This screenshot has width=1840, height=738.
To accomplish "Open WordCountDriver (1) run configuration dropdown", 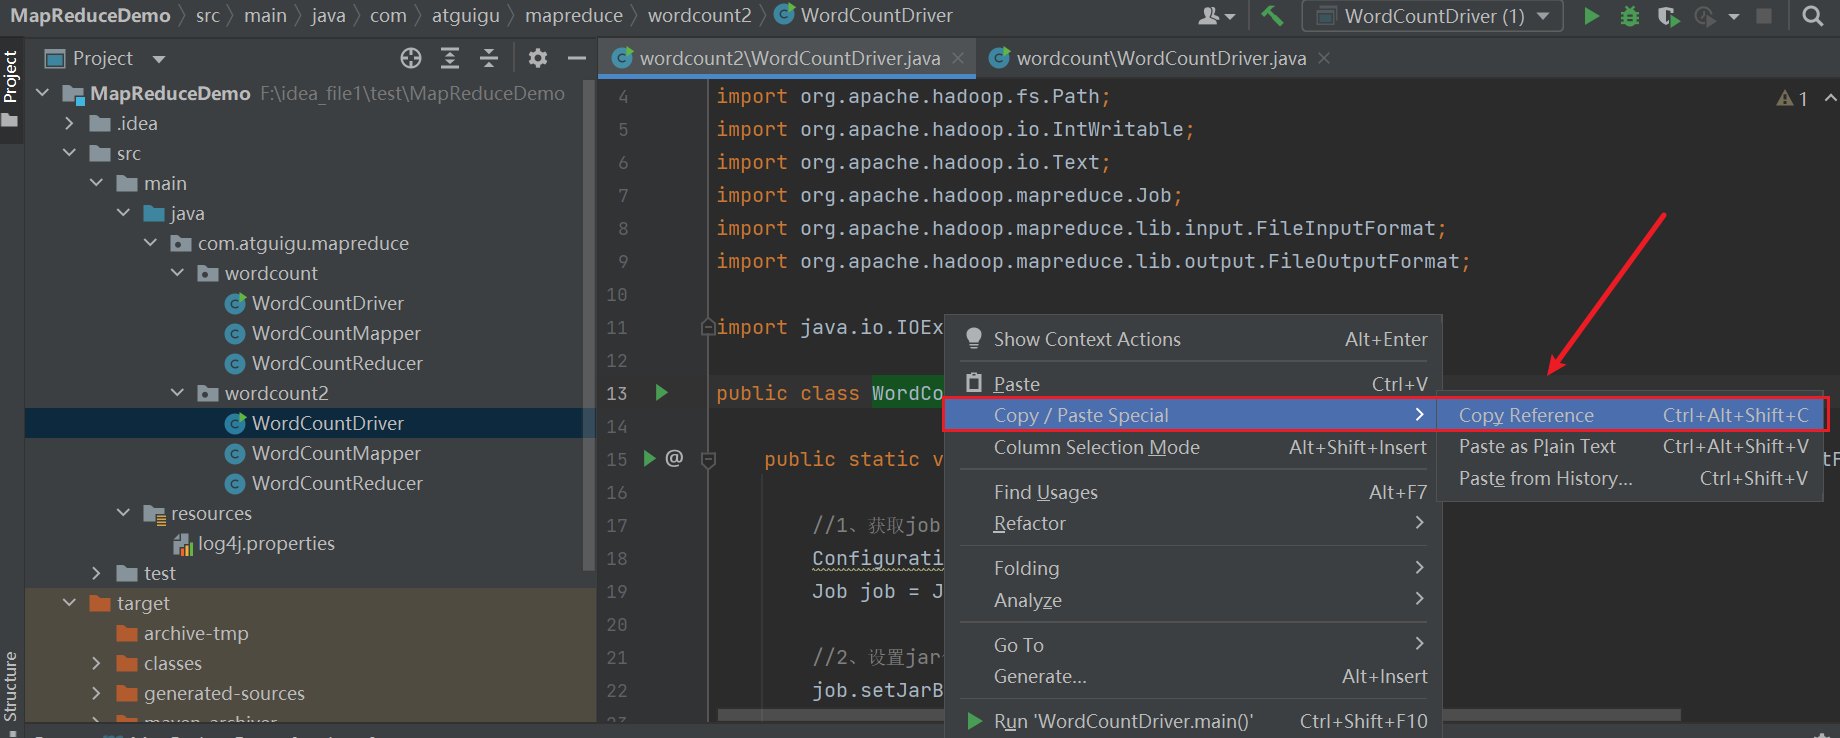I will [1433, 16].
